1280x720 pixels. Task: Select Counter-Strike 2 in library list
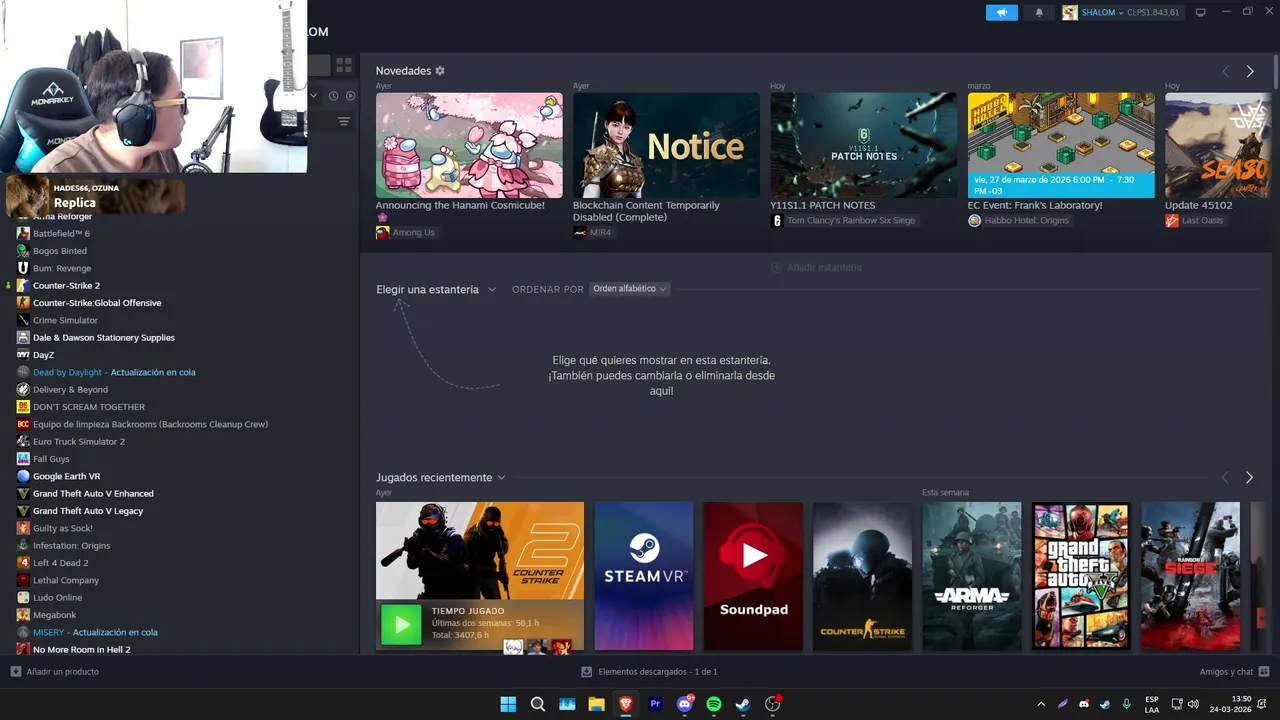click(x=66, y=286)
